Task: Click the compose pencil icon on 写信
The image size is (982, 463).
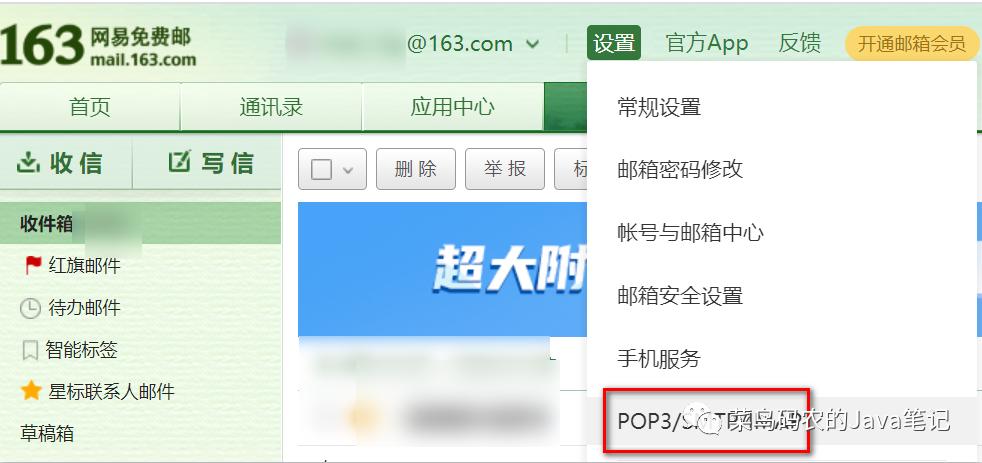Action: pyautogui.click(x=178, y=162)
